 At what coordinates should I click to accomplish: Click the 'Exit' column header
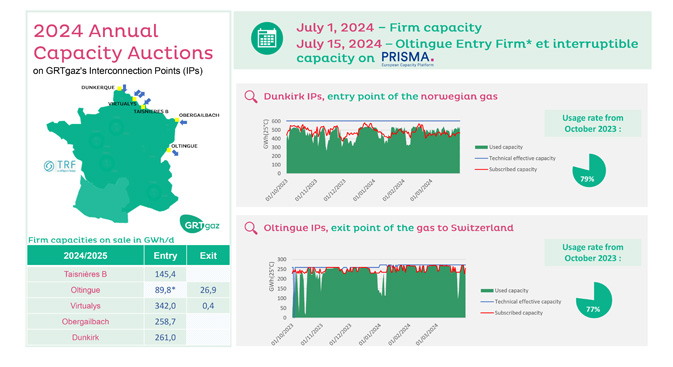(208, 256)
